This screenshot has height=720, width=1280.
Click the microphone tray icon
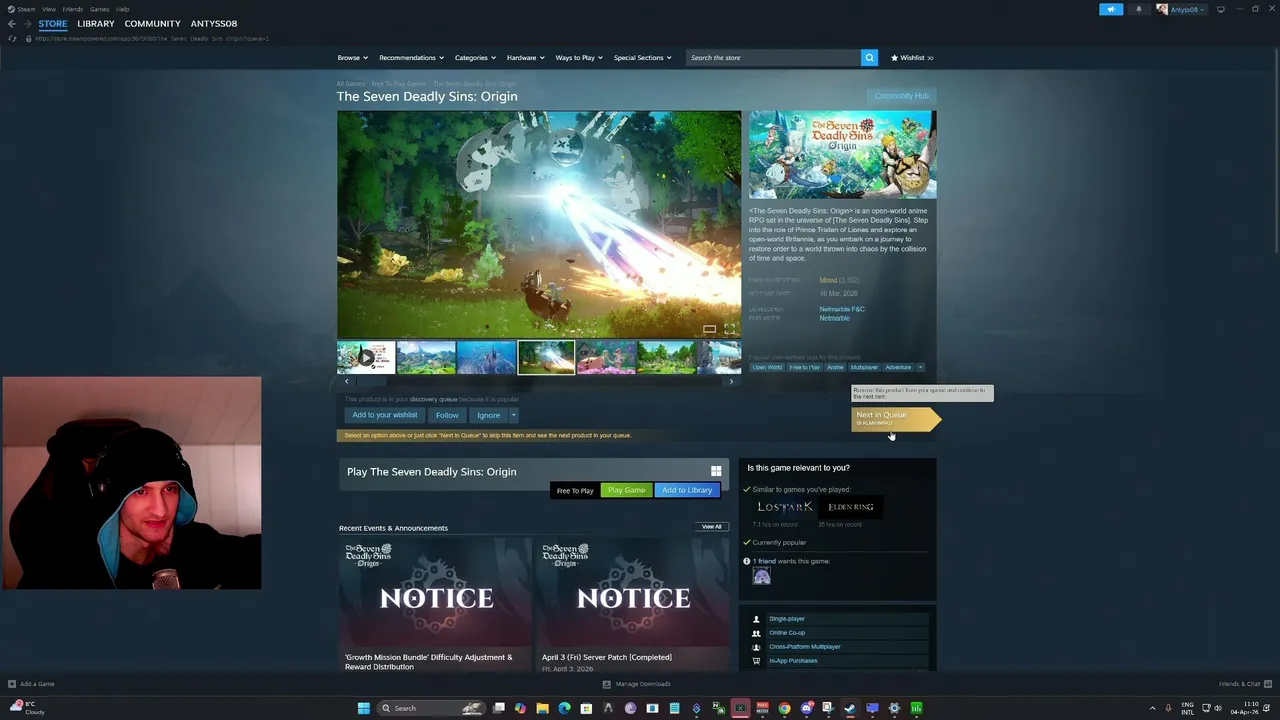tap(1168, 708)
